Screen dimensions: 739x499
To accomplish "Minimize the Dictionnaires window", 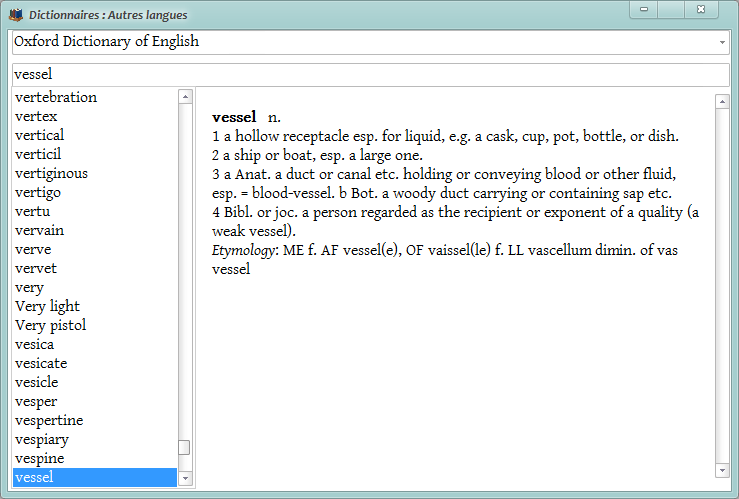I will [644, 9].
